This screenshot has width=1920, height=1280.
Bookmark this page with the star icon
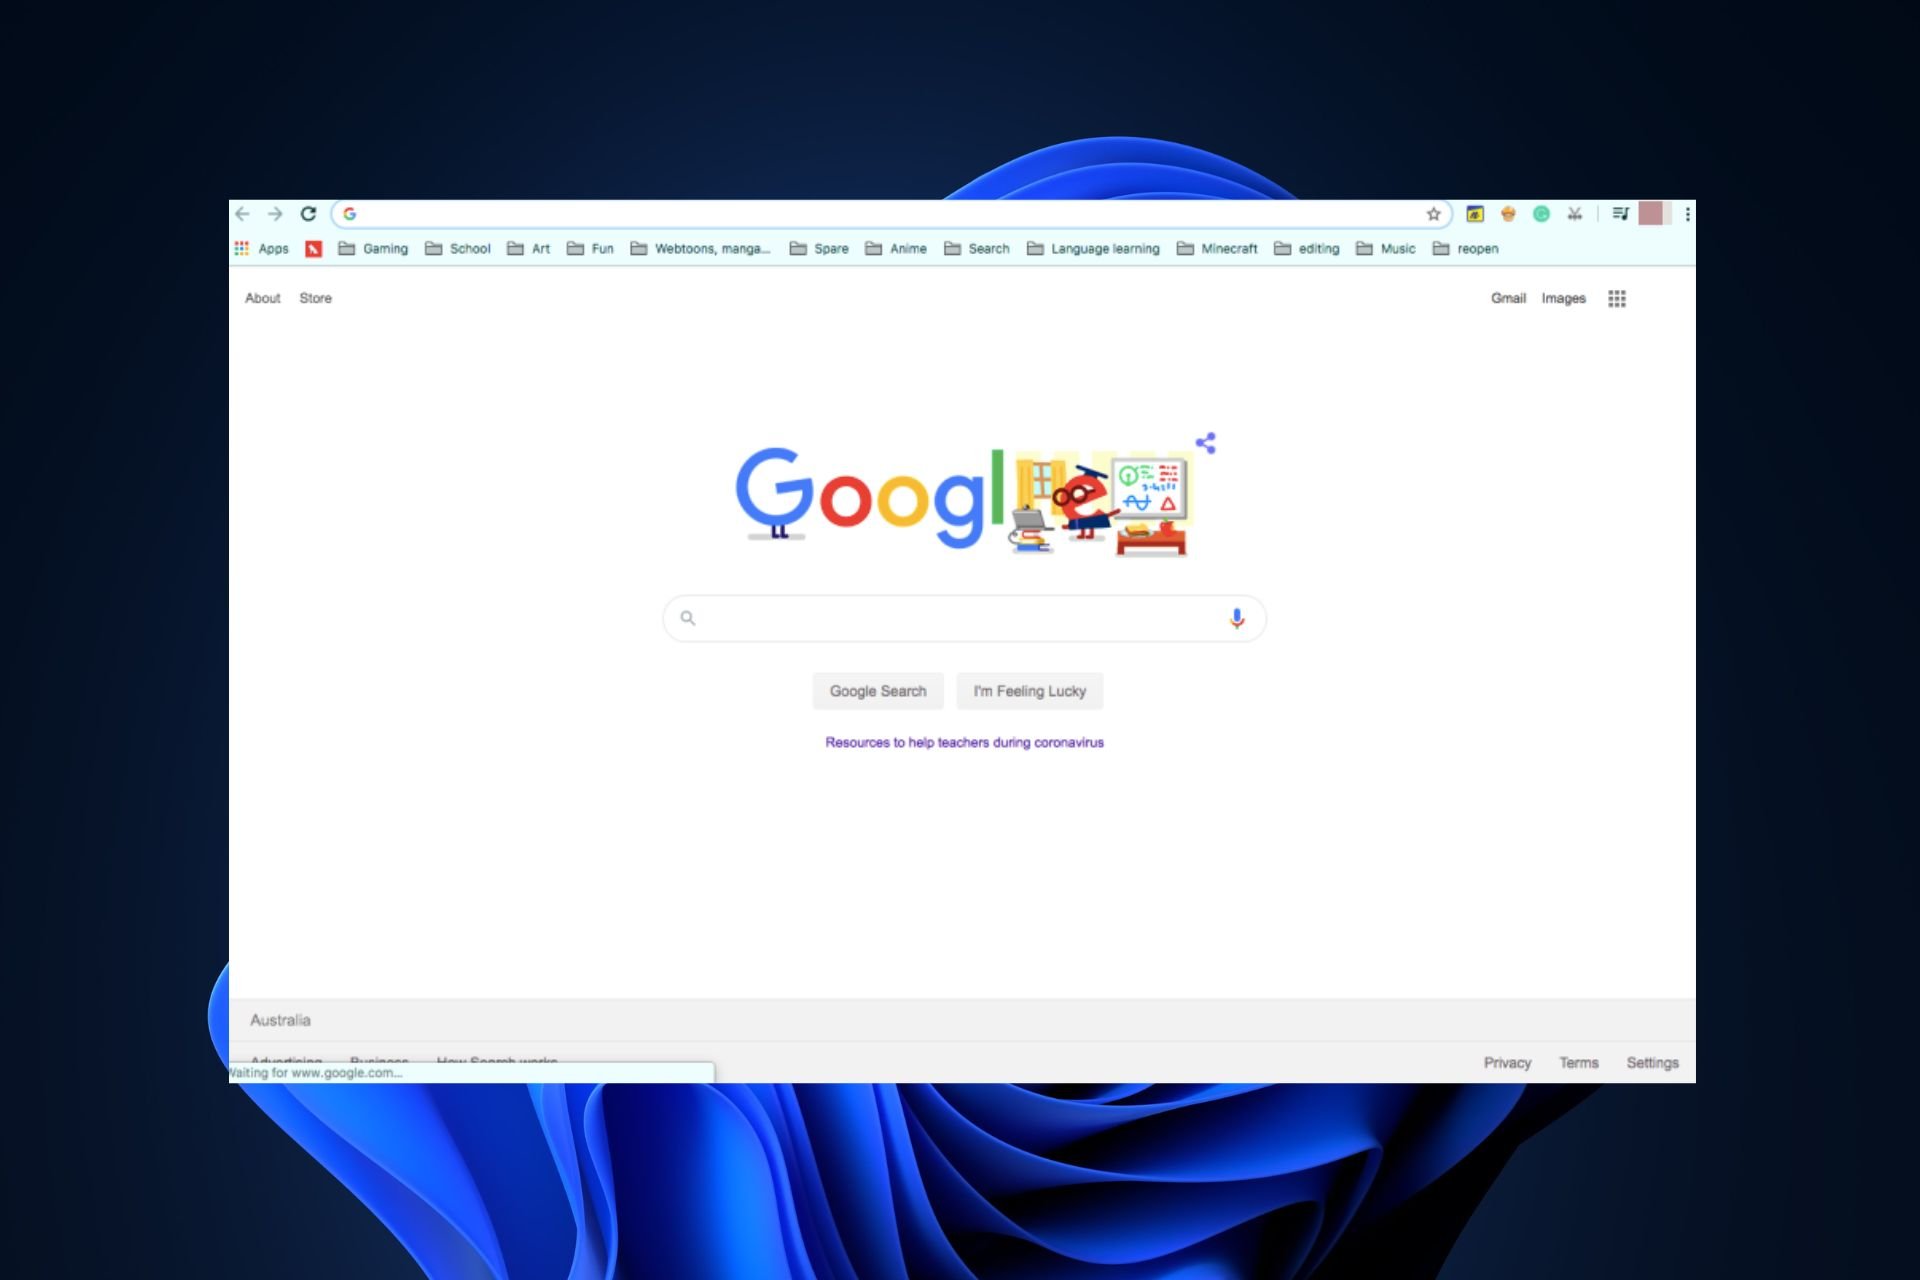(1433, 214)
